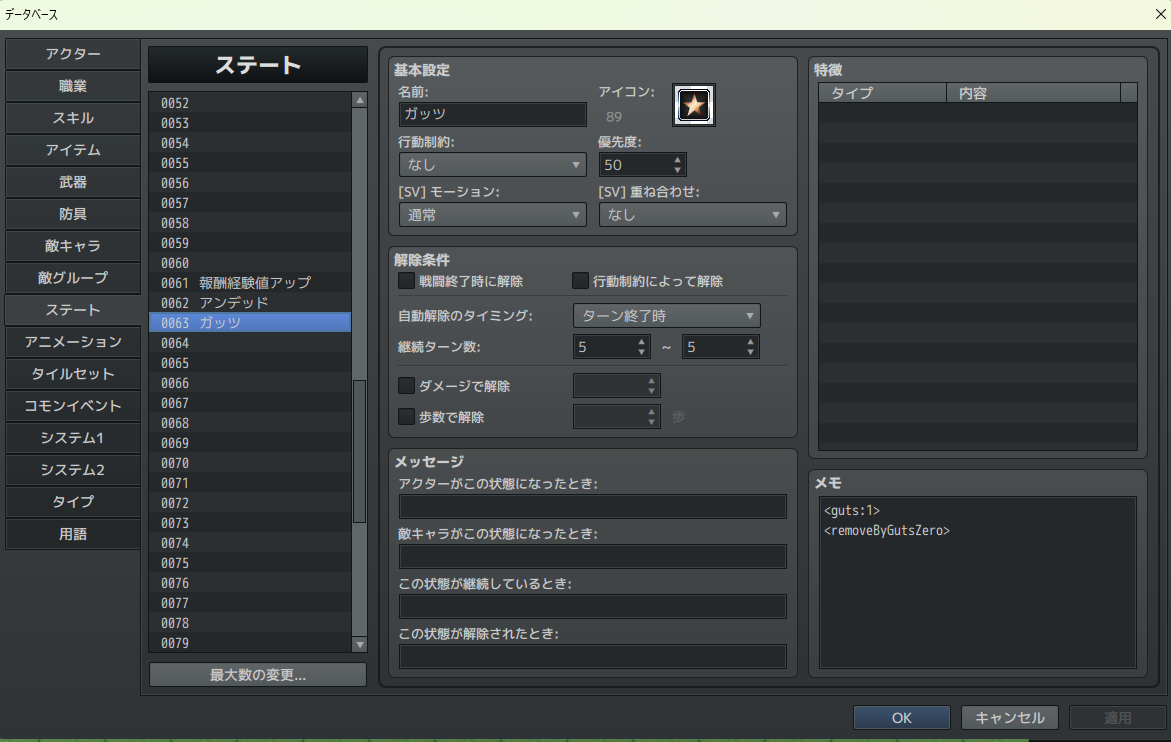
Task: Select state row 0075
Action: tap(250, 563)
